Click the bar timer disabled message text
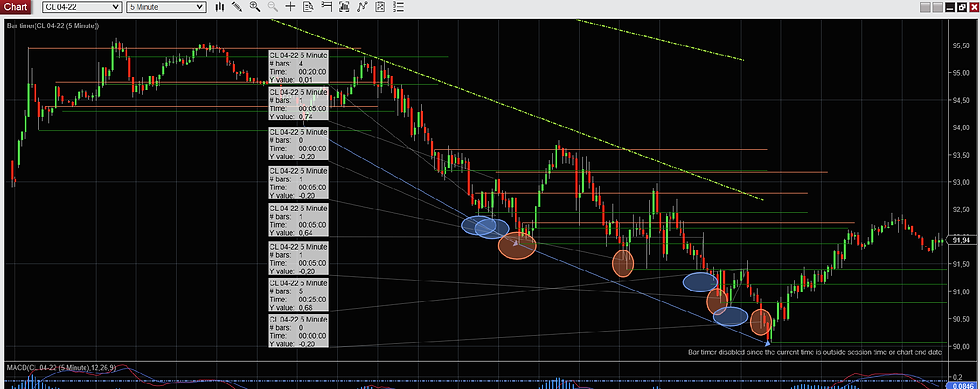 [815, 352]
